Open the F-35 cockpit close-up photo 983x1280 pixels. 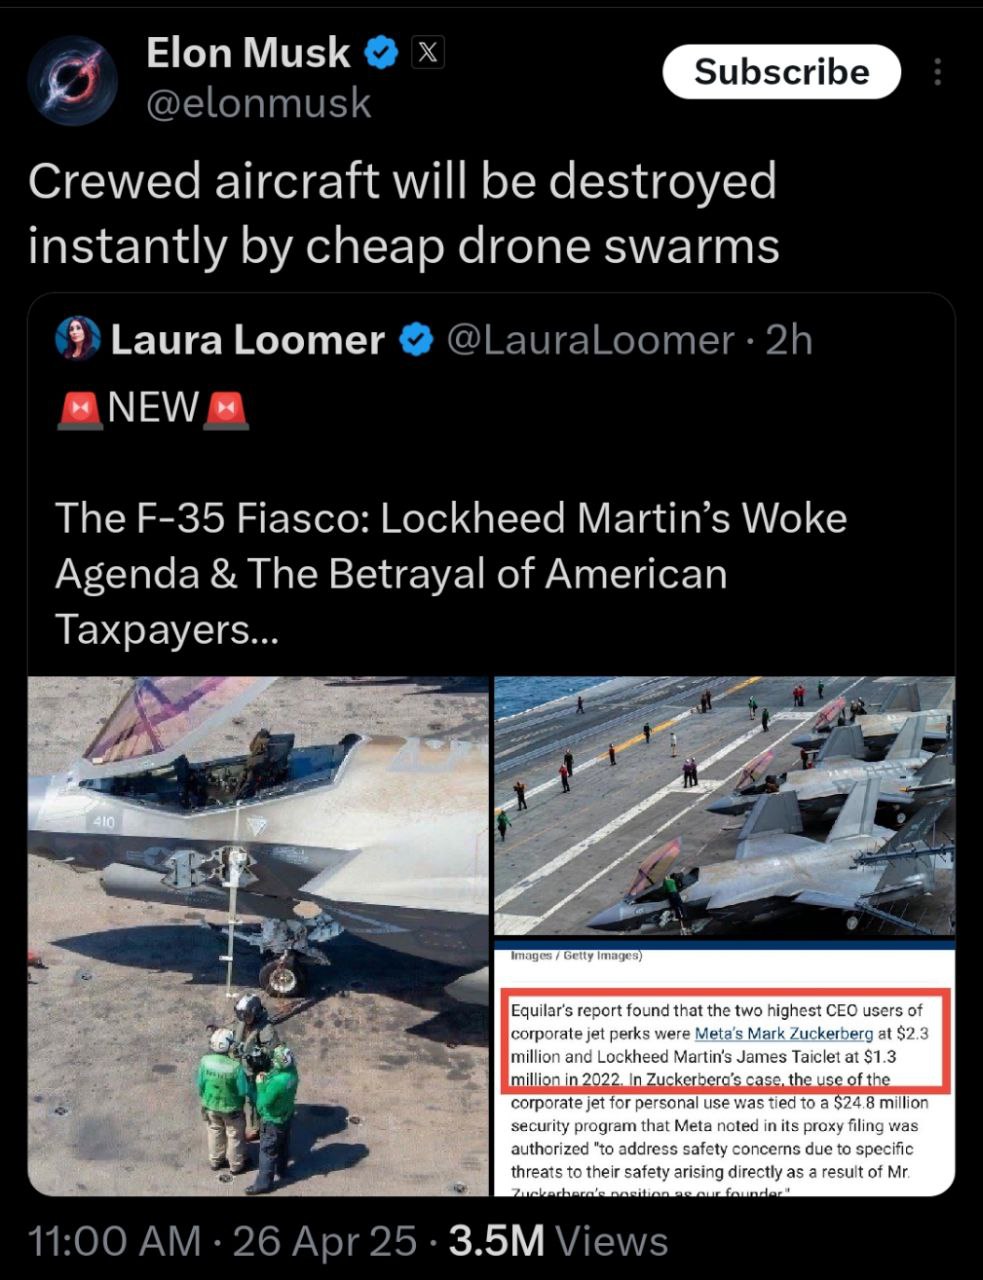[258, 936]
